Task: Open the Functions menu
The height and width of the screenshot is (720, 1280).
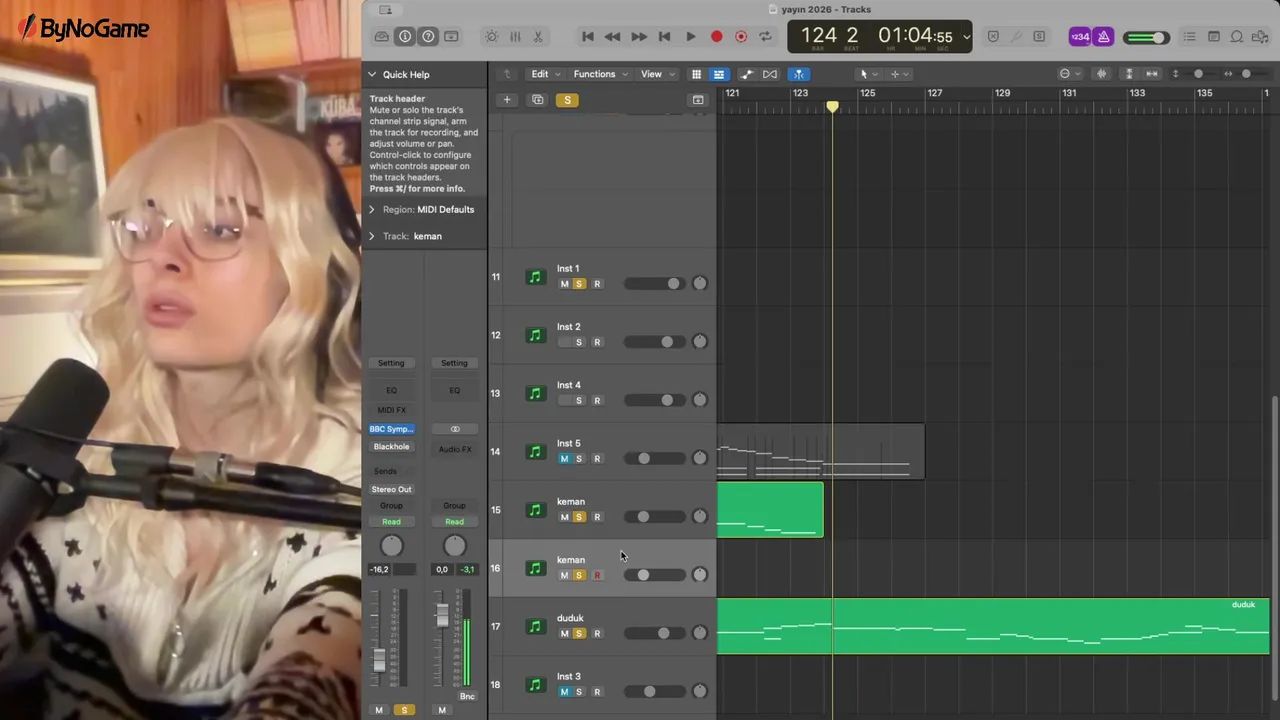Action: pos(600,74)
